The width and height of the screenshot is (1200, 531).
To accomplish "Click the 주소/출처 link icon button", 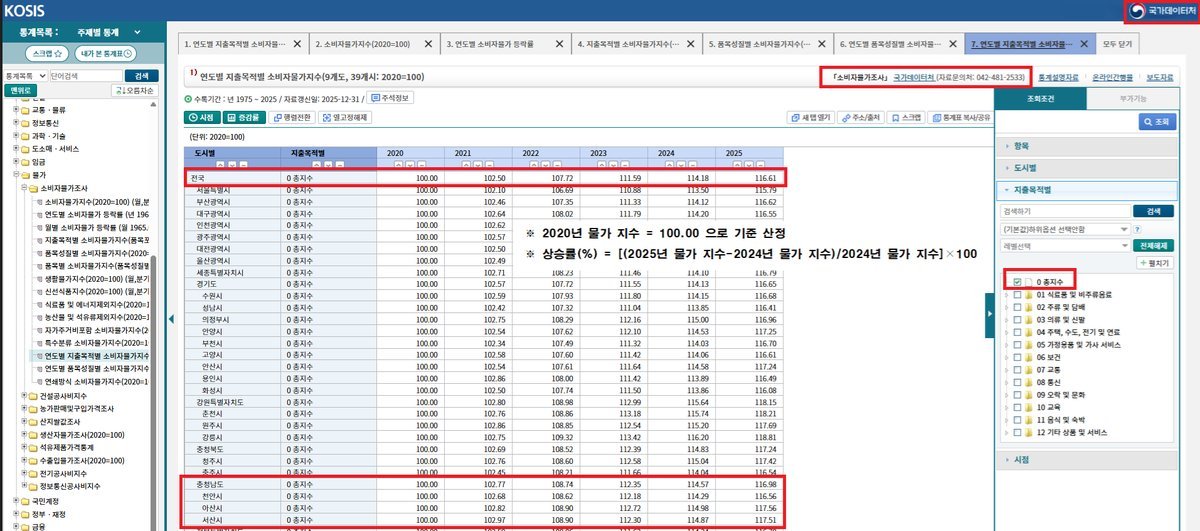I will [x=859, y=117].
